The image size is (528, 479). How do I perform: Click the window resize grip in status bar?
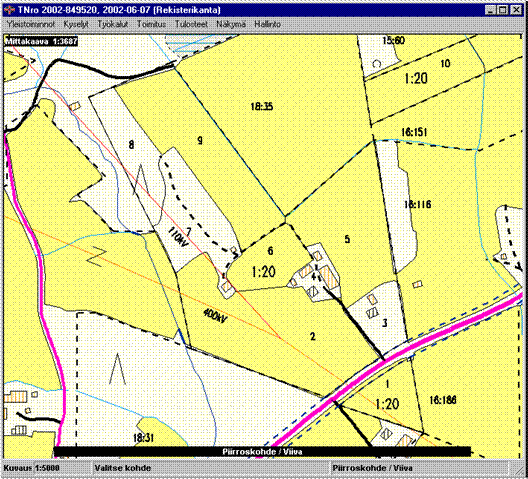point(519,468)
